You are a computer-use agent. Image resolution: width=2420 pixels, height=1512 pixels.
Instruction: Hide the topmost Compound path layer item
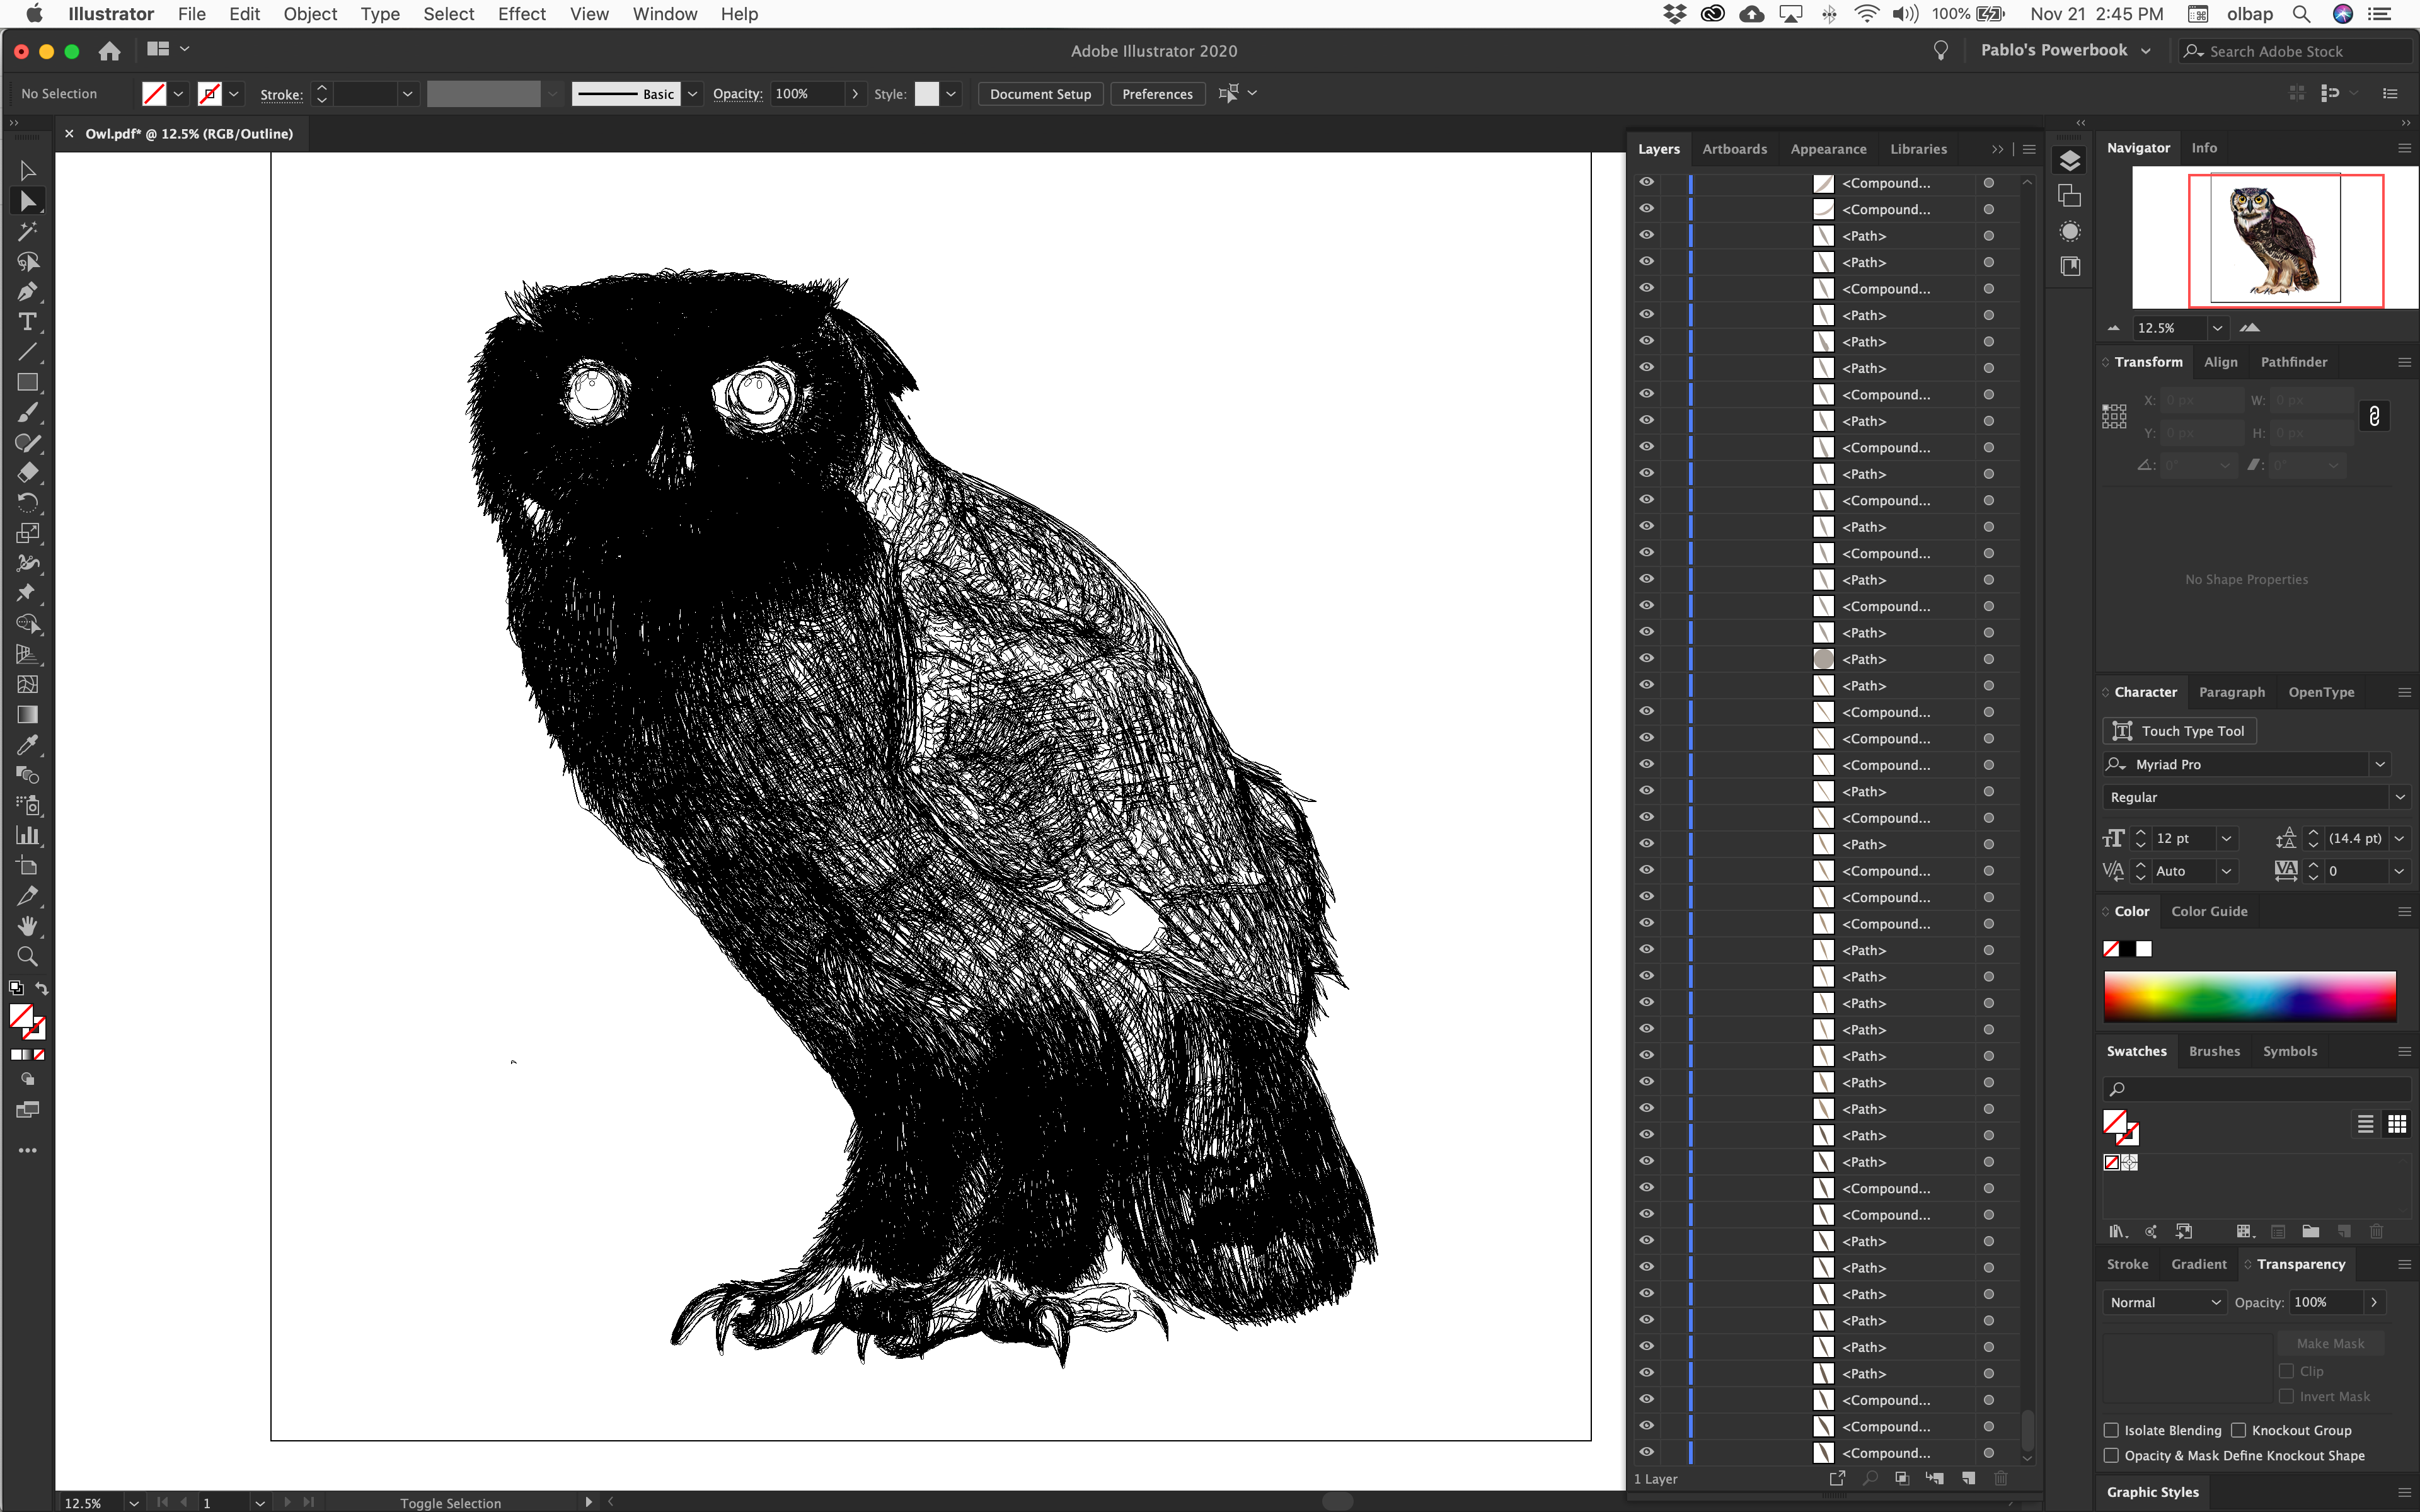[x=1646, y=182]
